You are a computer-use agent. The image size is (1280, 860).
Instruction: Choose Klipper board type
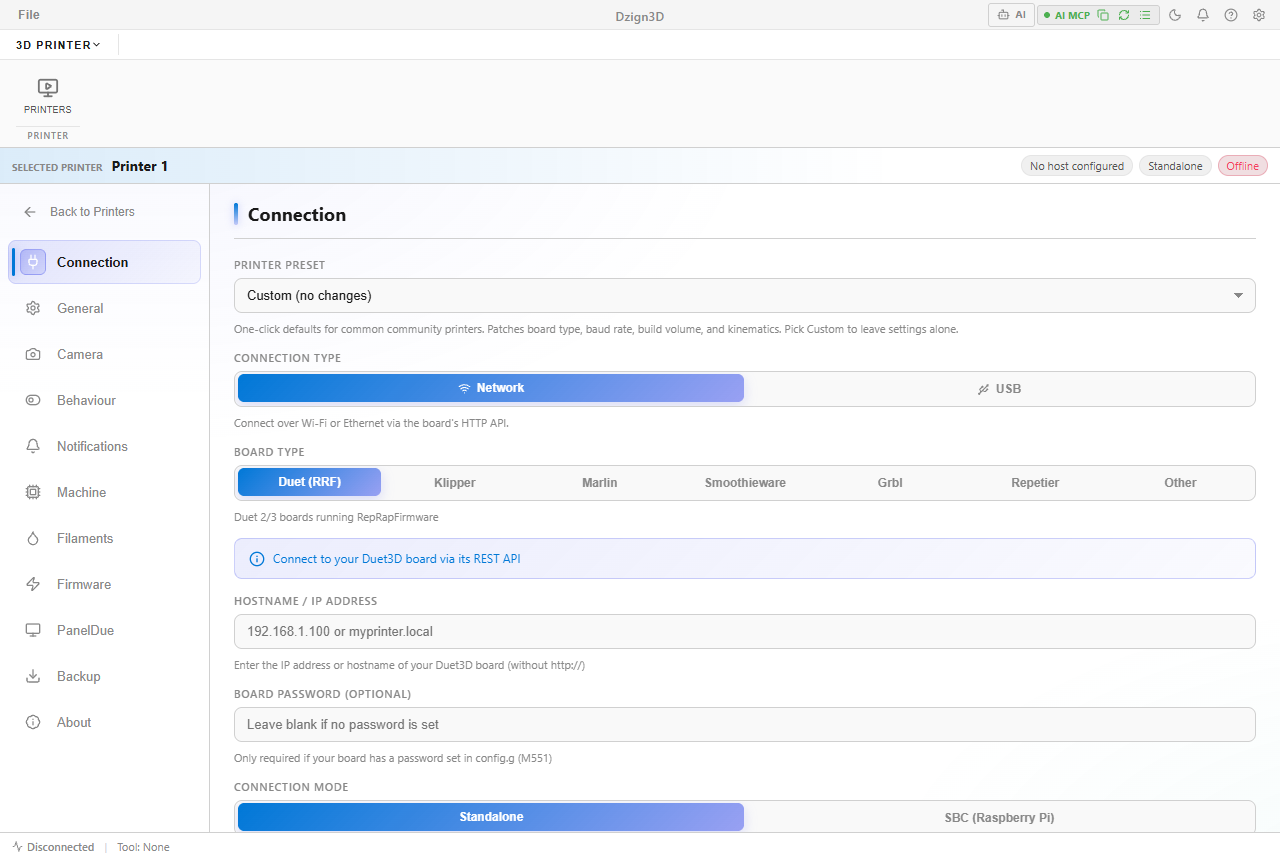pos(455,482)
